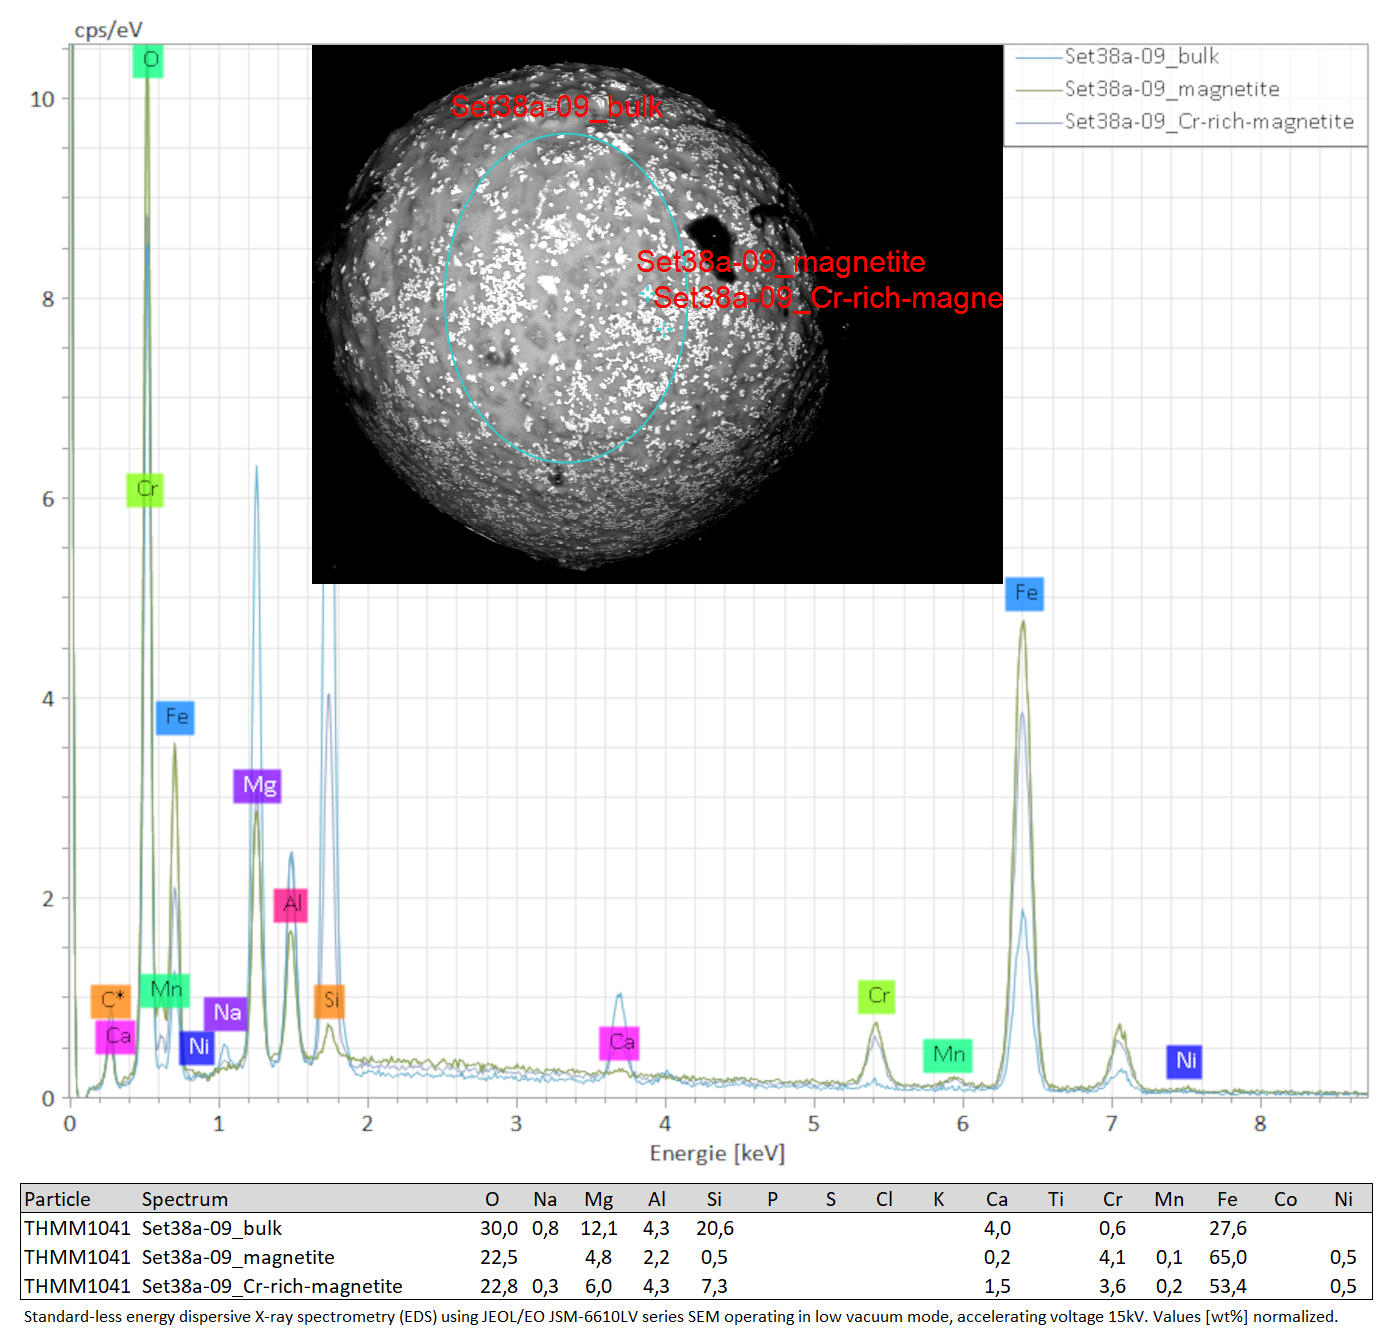Select the red Set38a-09_magnetite annotation on the image
The height and width of the screenshot is (1340, 1392).
click(x=781, y=261)
